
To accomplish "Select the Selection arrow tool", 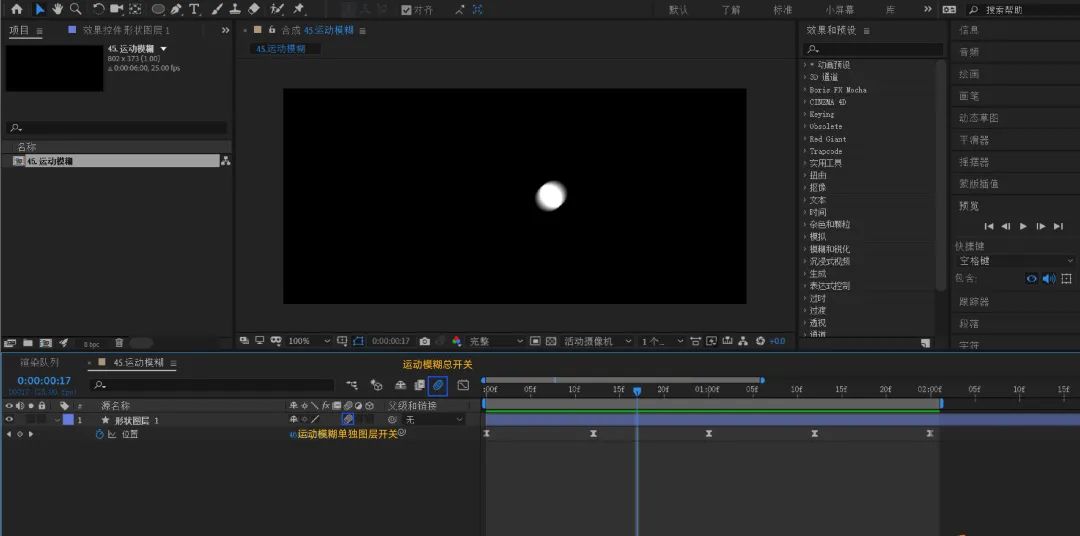I will pyautogui.click(x=39, y=9).
